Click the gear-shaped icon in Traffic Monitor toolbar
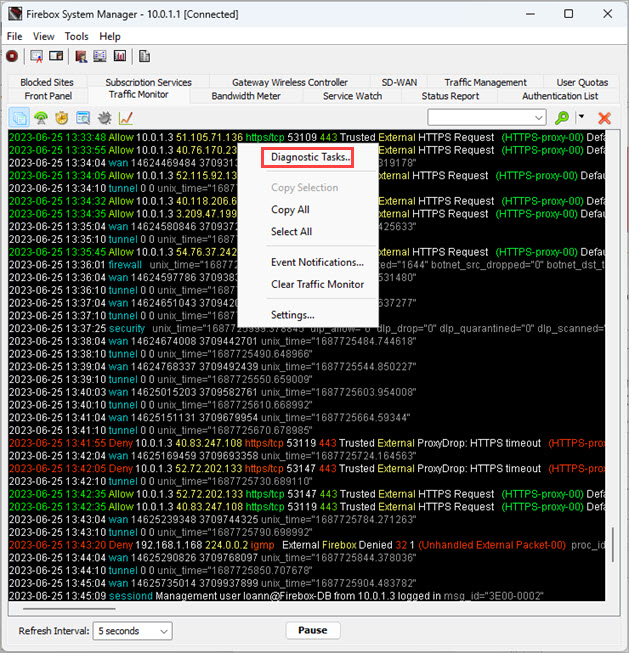Image resolution: width=629 pixels, height=653 pixels. [104, 118]
